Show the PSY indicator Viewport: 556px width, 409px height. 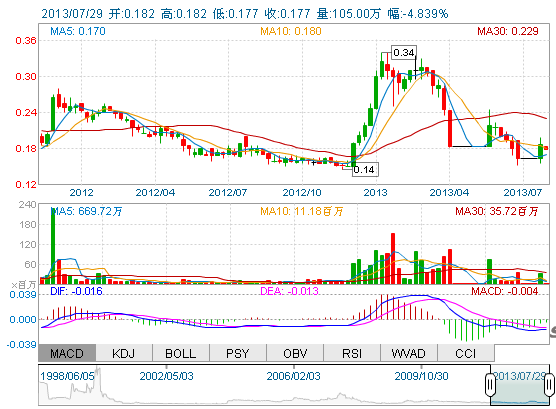coord(238,353)
